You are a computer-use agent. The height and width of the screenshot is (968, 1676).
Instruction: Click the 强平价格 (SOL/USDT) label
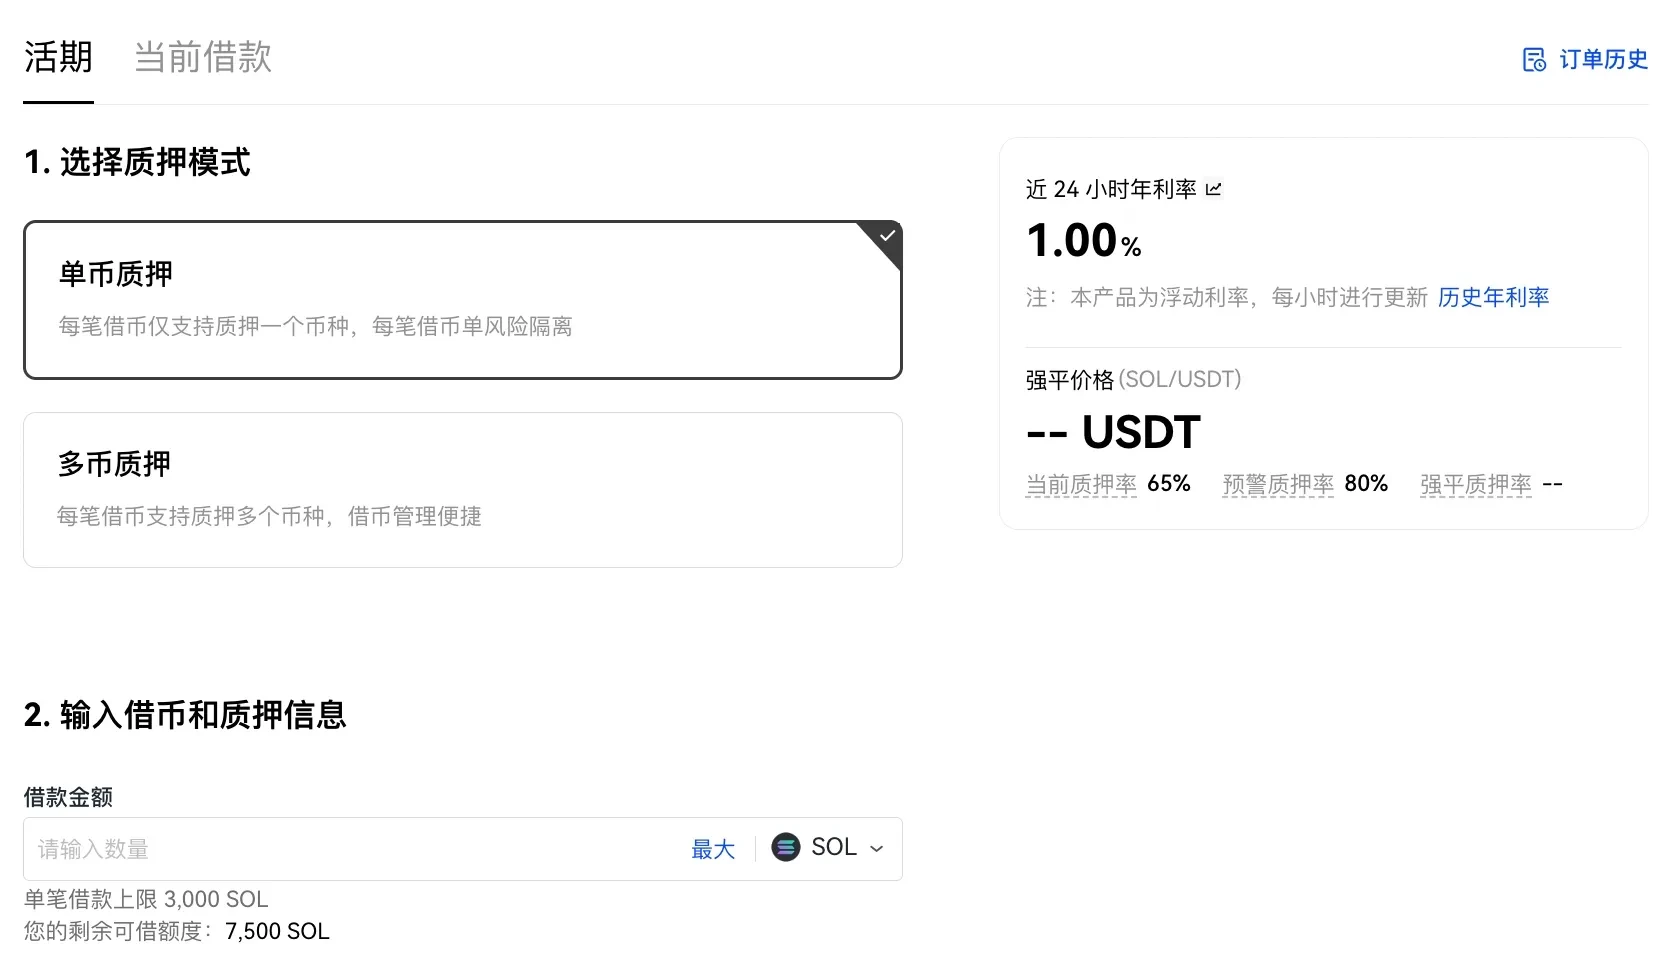pyautogui.click(x=1133, y=380)
